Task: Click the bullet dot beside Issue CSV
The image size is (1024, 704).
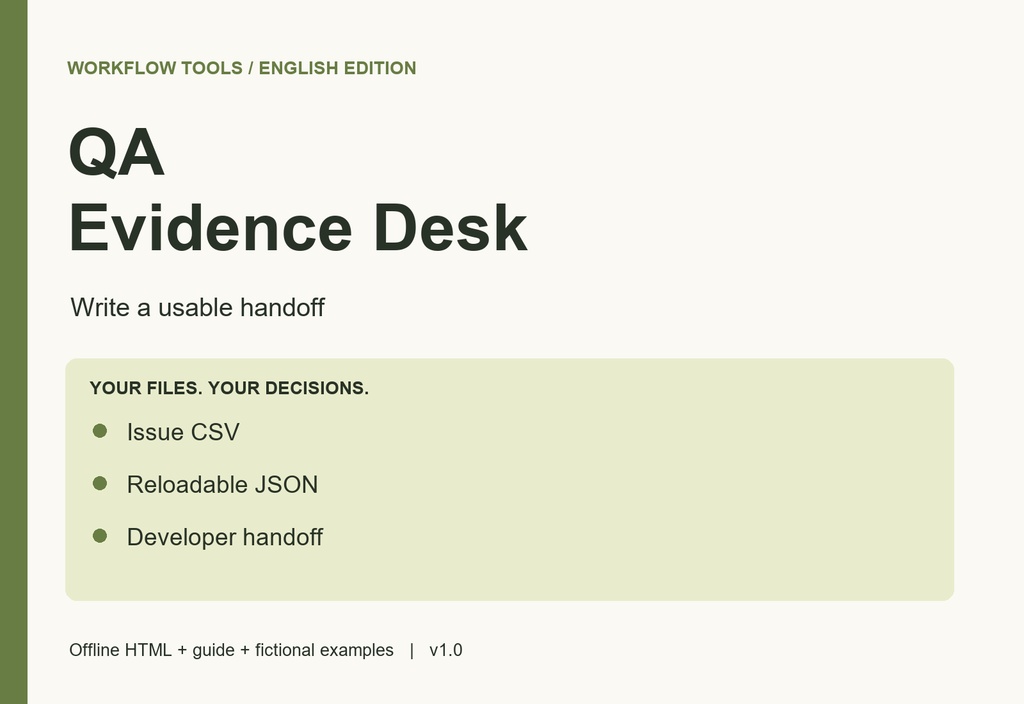Action: (100, 431)
